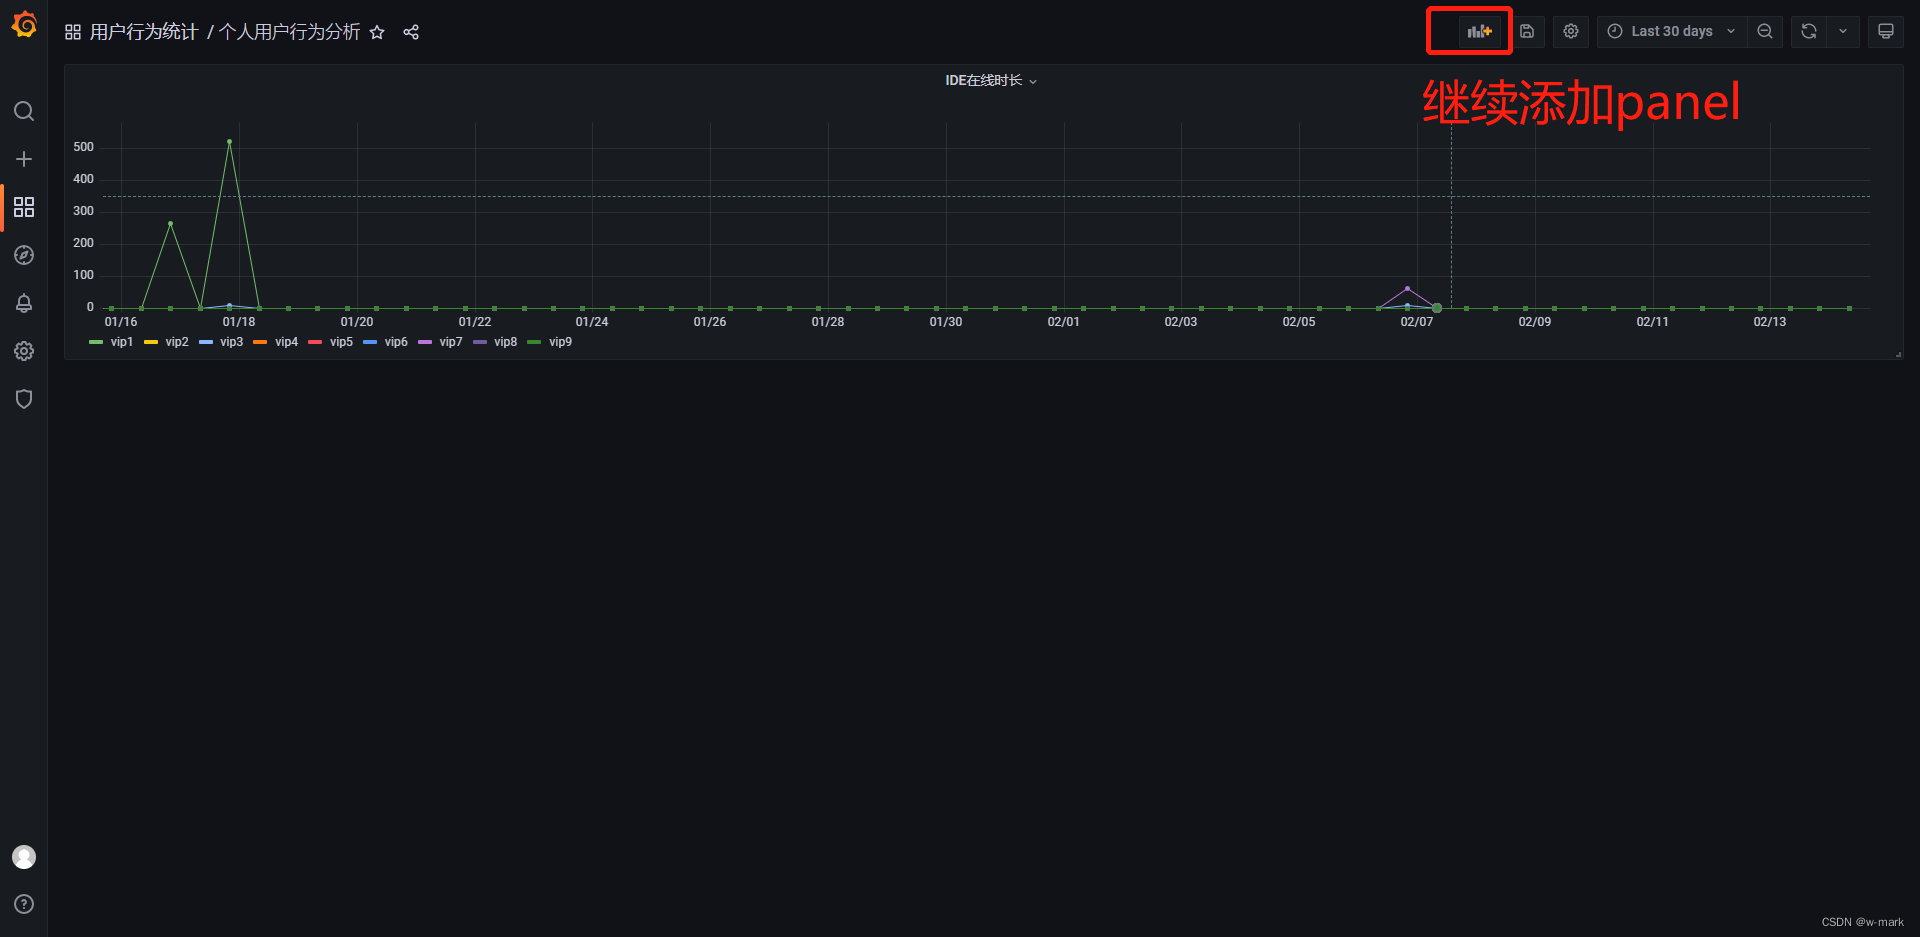Screen dimensions: 1920x937
Task: Refresh the dashboard data
Action: tap(1807, 31)
